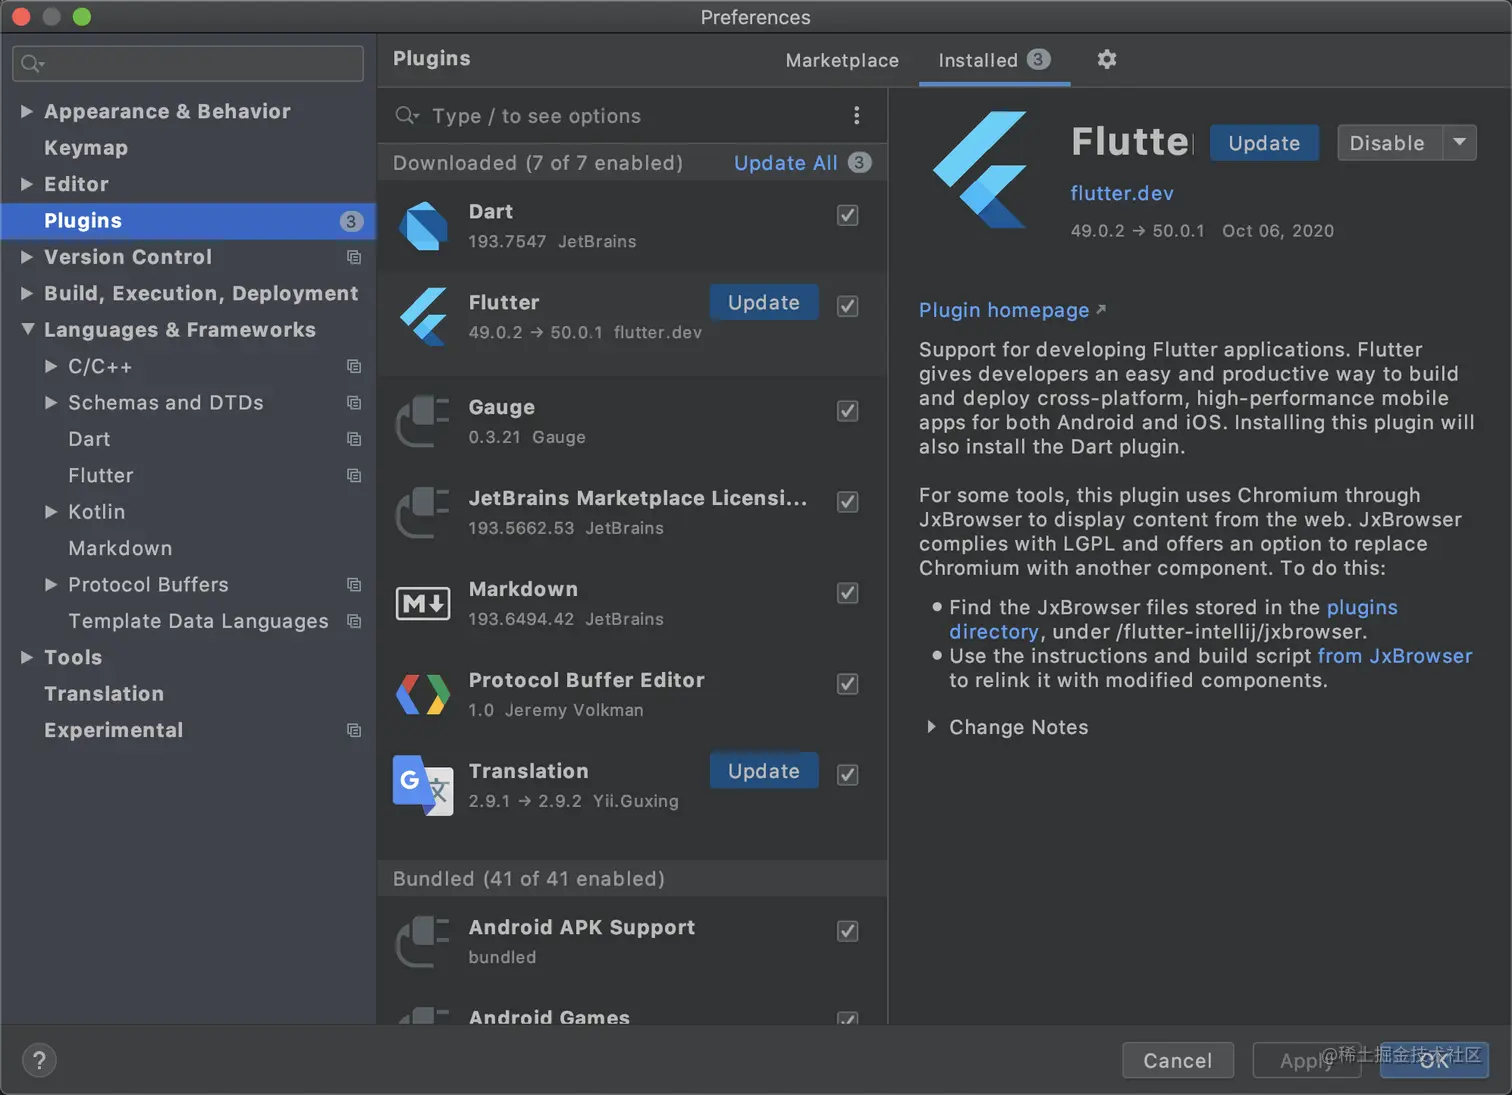Screen dimensions: 1512x1095
Task: Click the Update All count badge
Action: (859, 162)
